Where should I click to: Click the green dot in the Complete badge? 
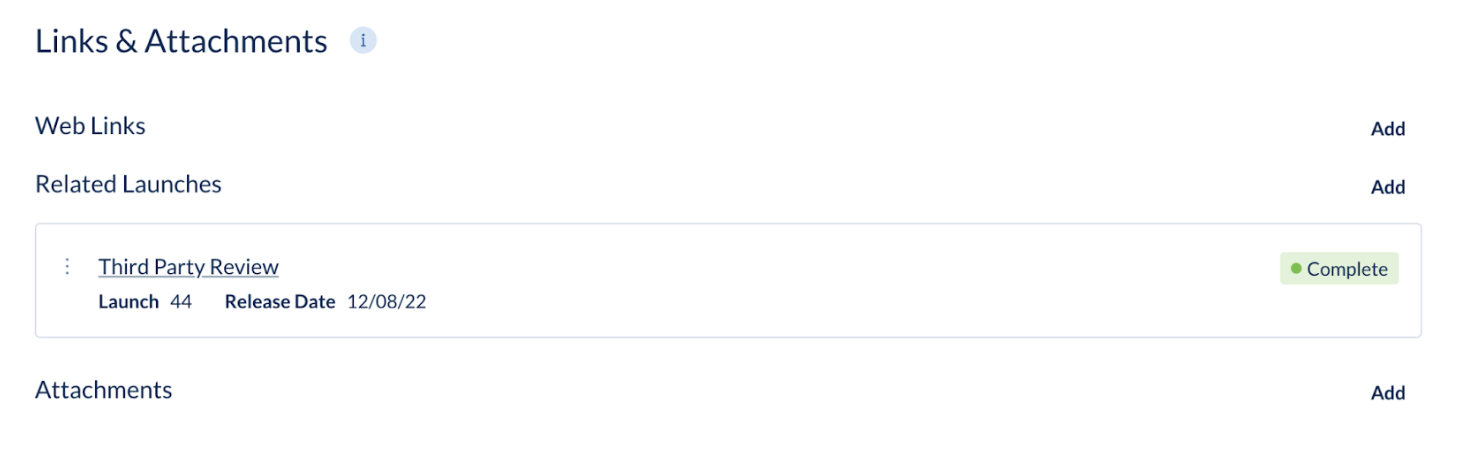coord(1296,268)
